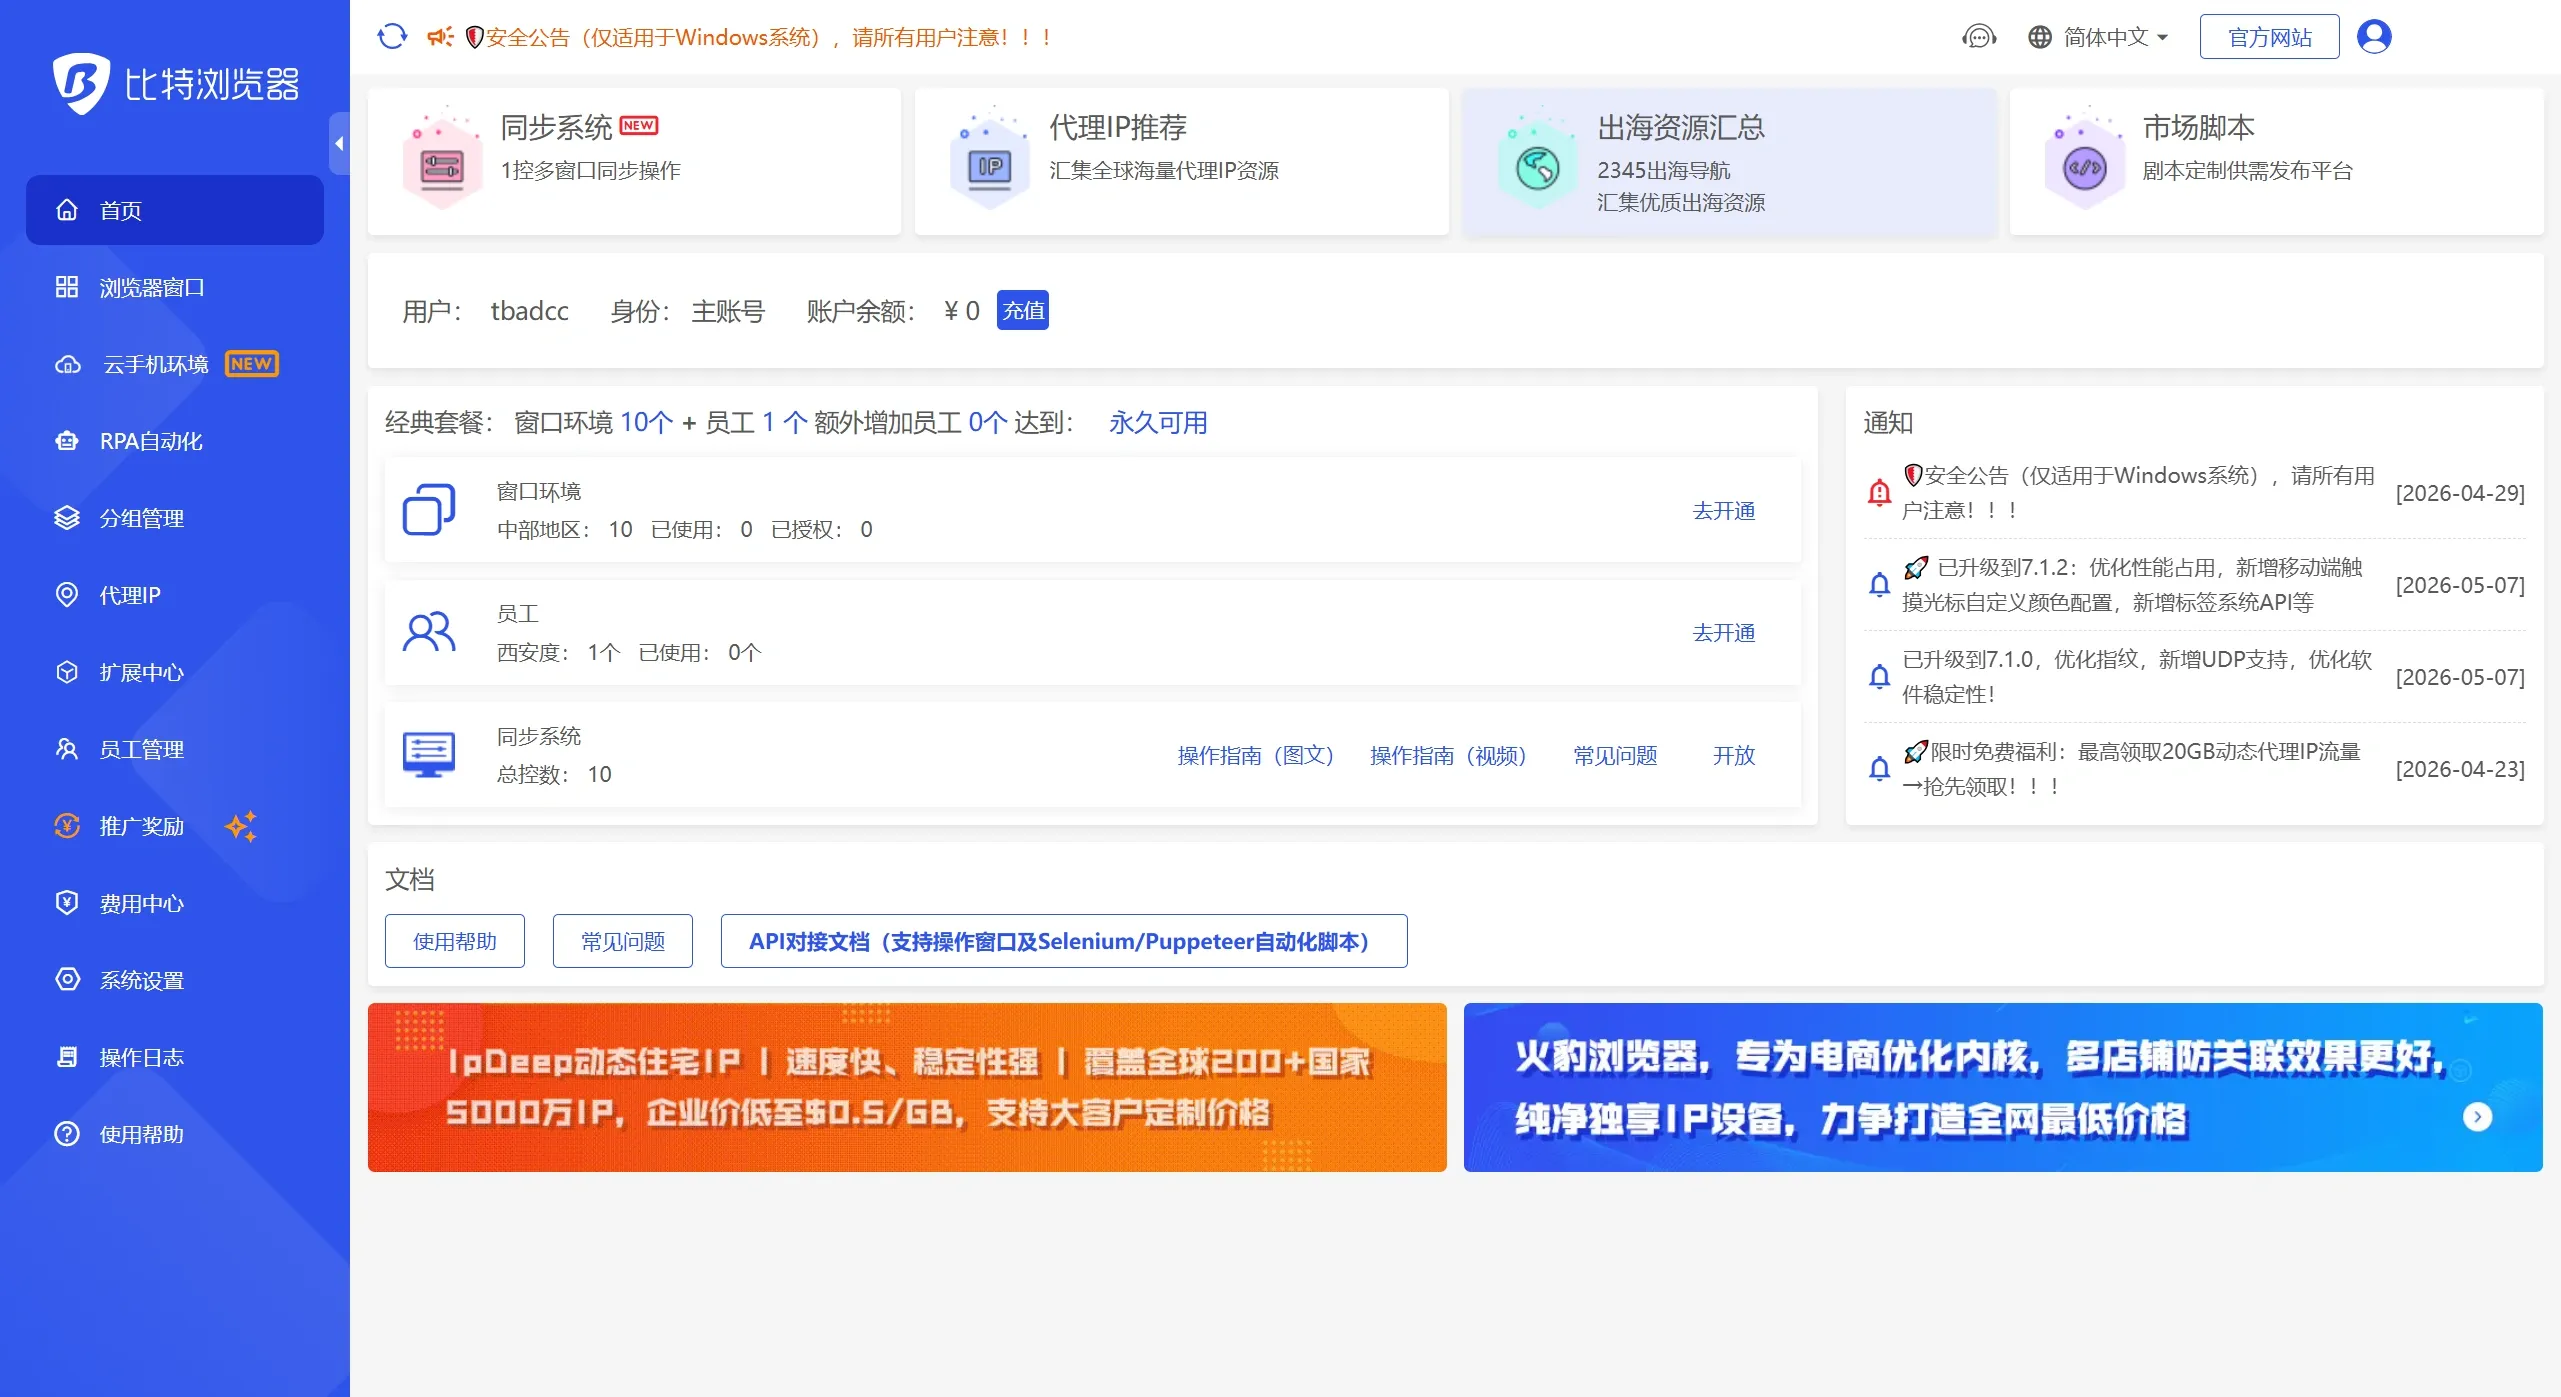The image size is (2561, 1397).
Task: Open 员工管理 in the sidebar
Action: click(x=175, y=749)
